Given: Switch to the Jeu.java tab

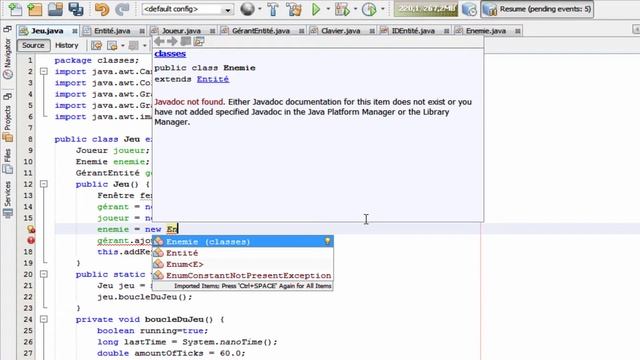Looking at the screenshot, I should tap(47, 31).
